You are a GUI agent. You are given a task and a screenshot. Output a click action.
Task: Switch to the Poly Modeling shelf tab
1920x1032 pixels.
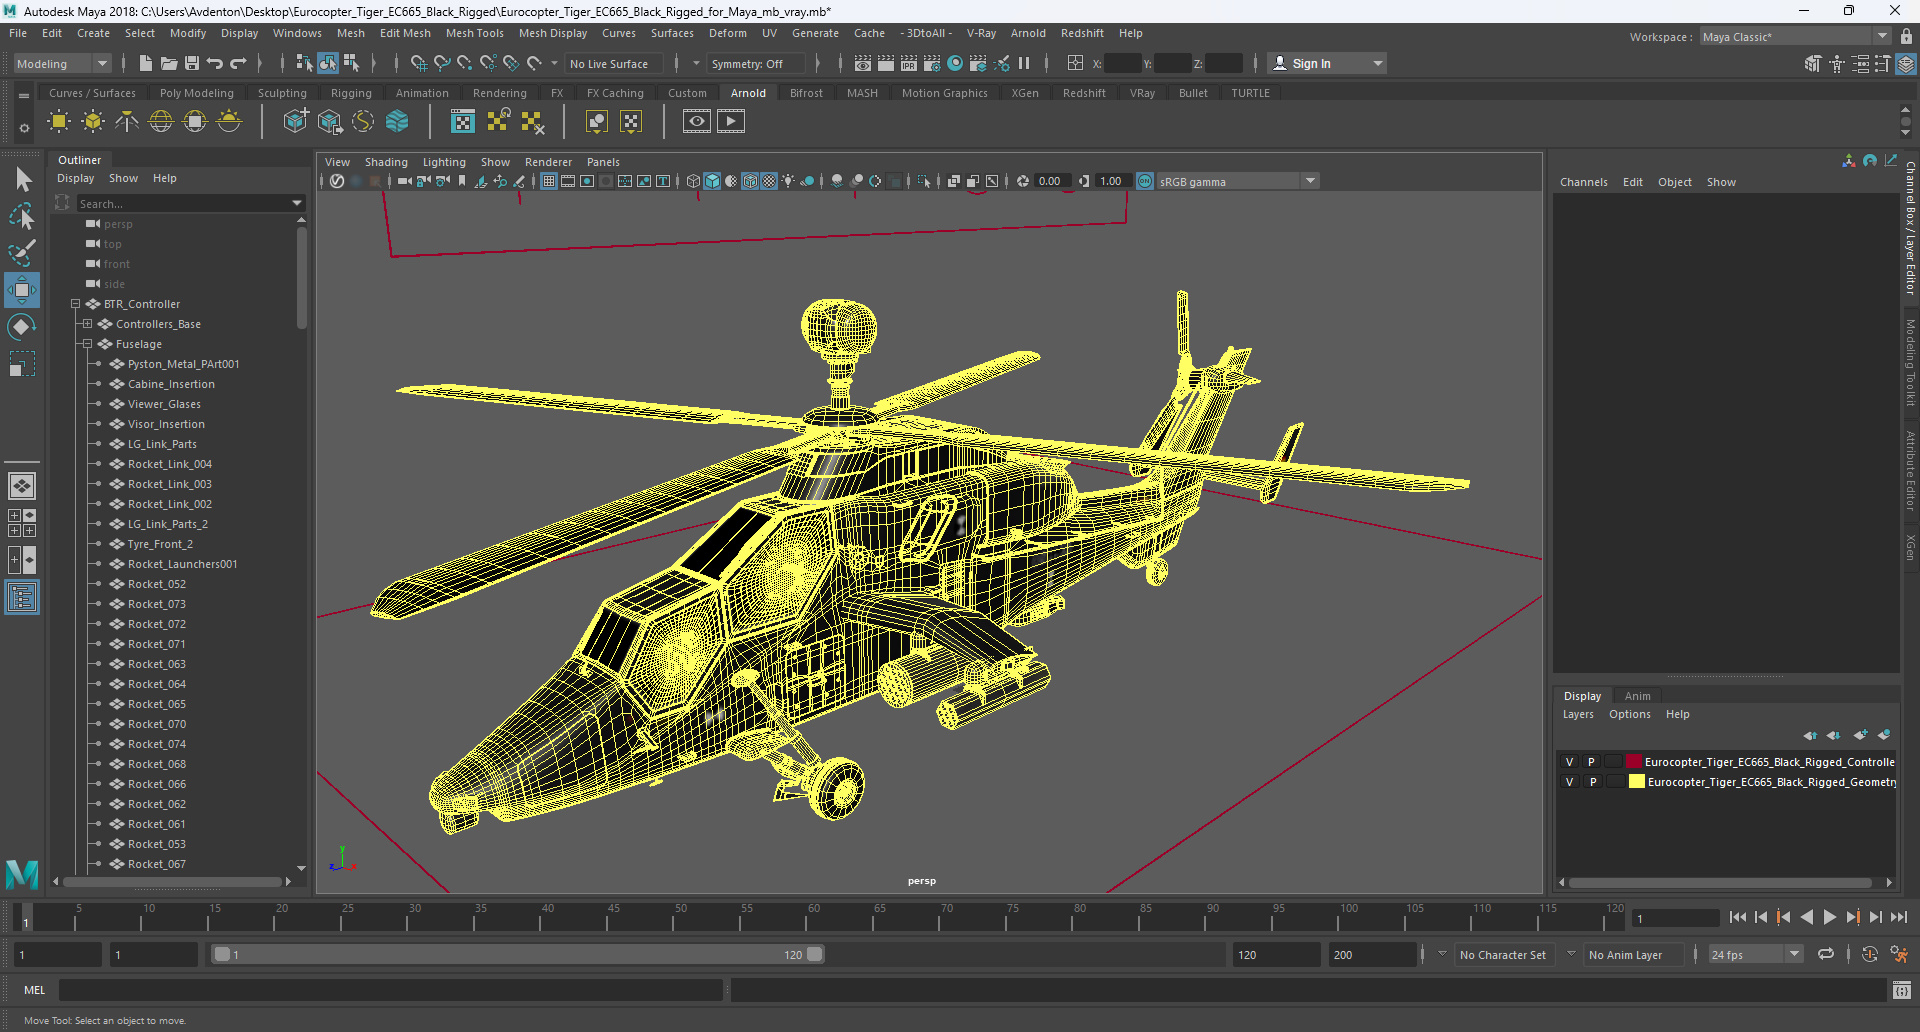(x=196, y=93)
